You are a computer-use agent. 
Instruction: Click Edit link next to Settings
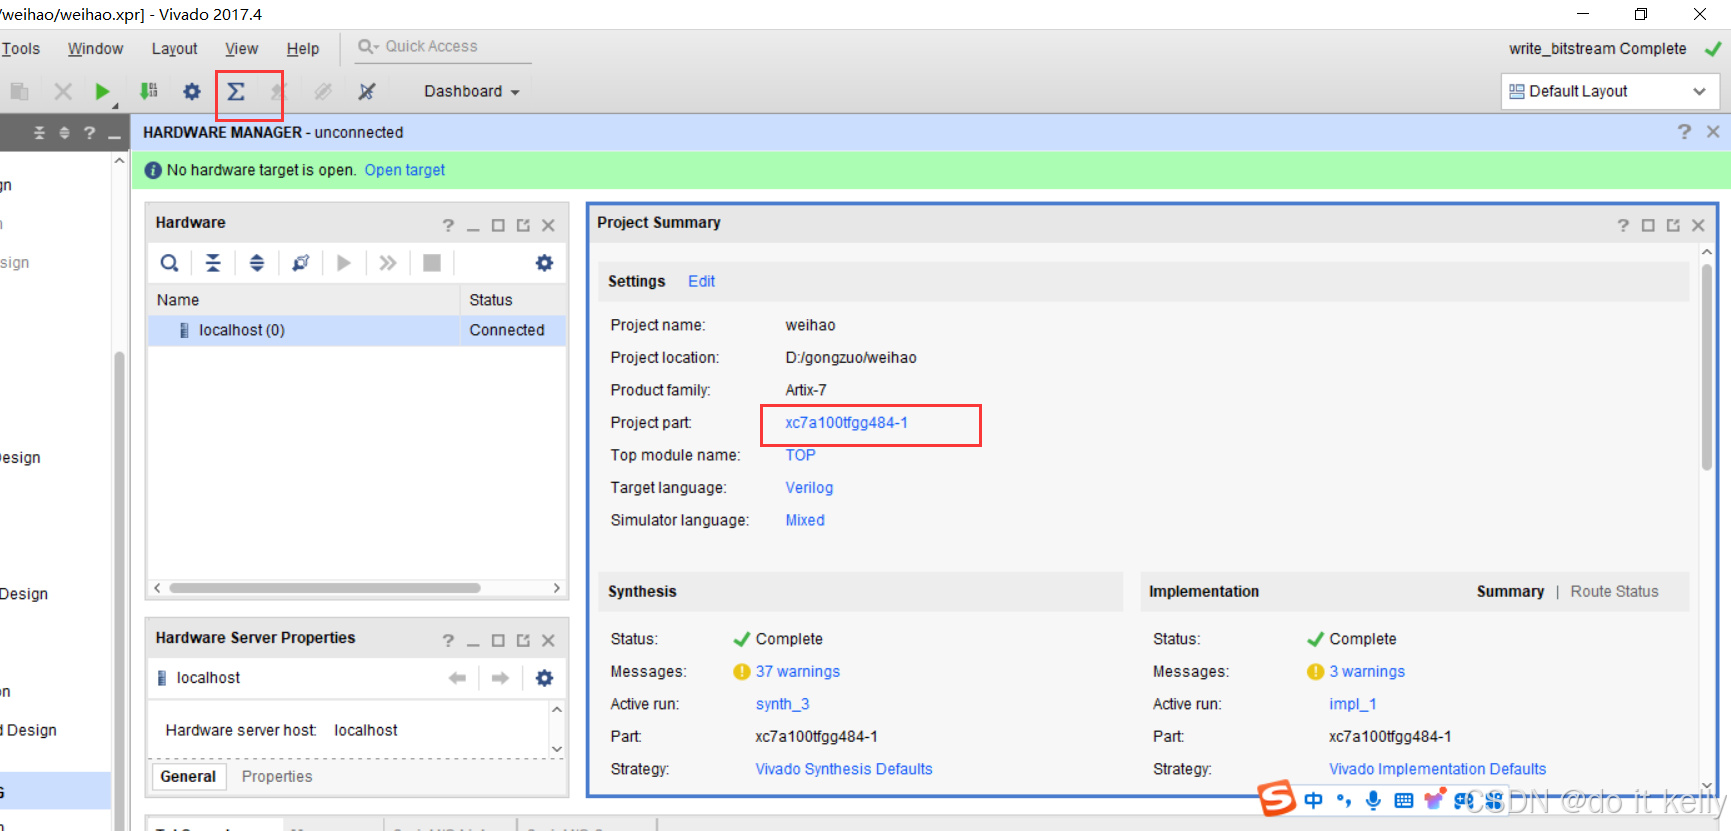tap(701, 281)
